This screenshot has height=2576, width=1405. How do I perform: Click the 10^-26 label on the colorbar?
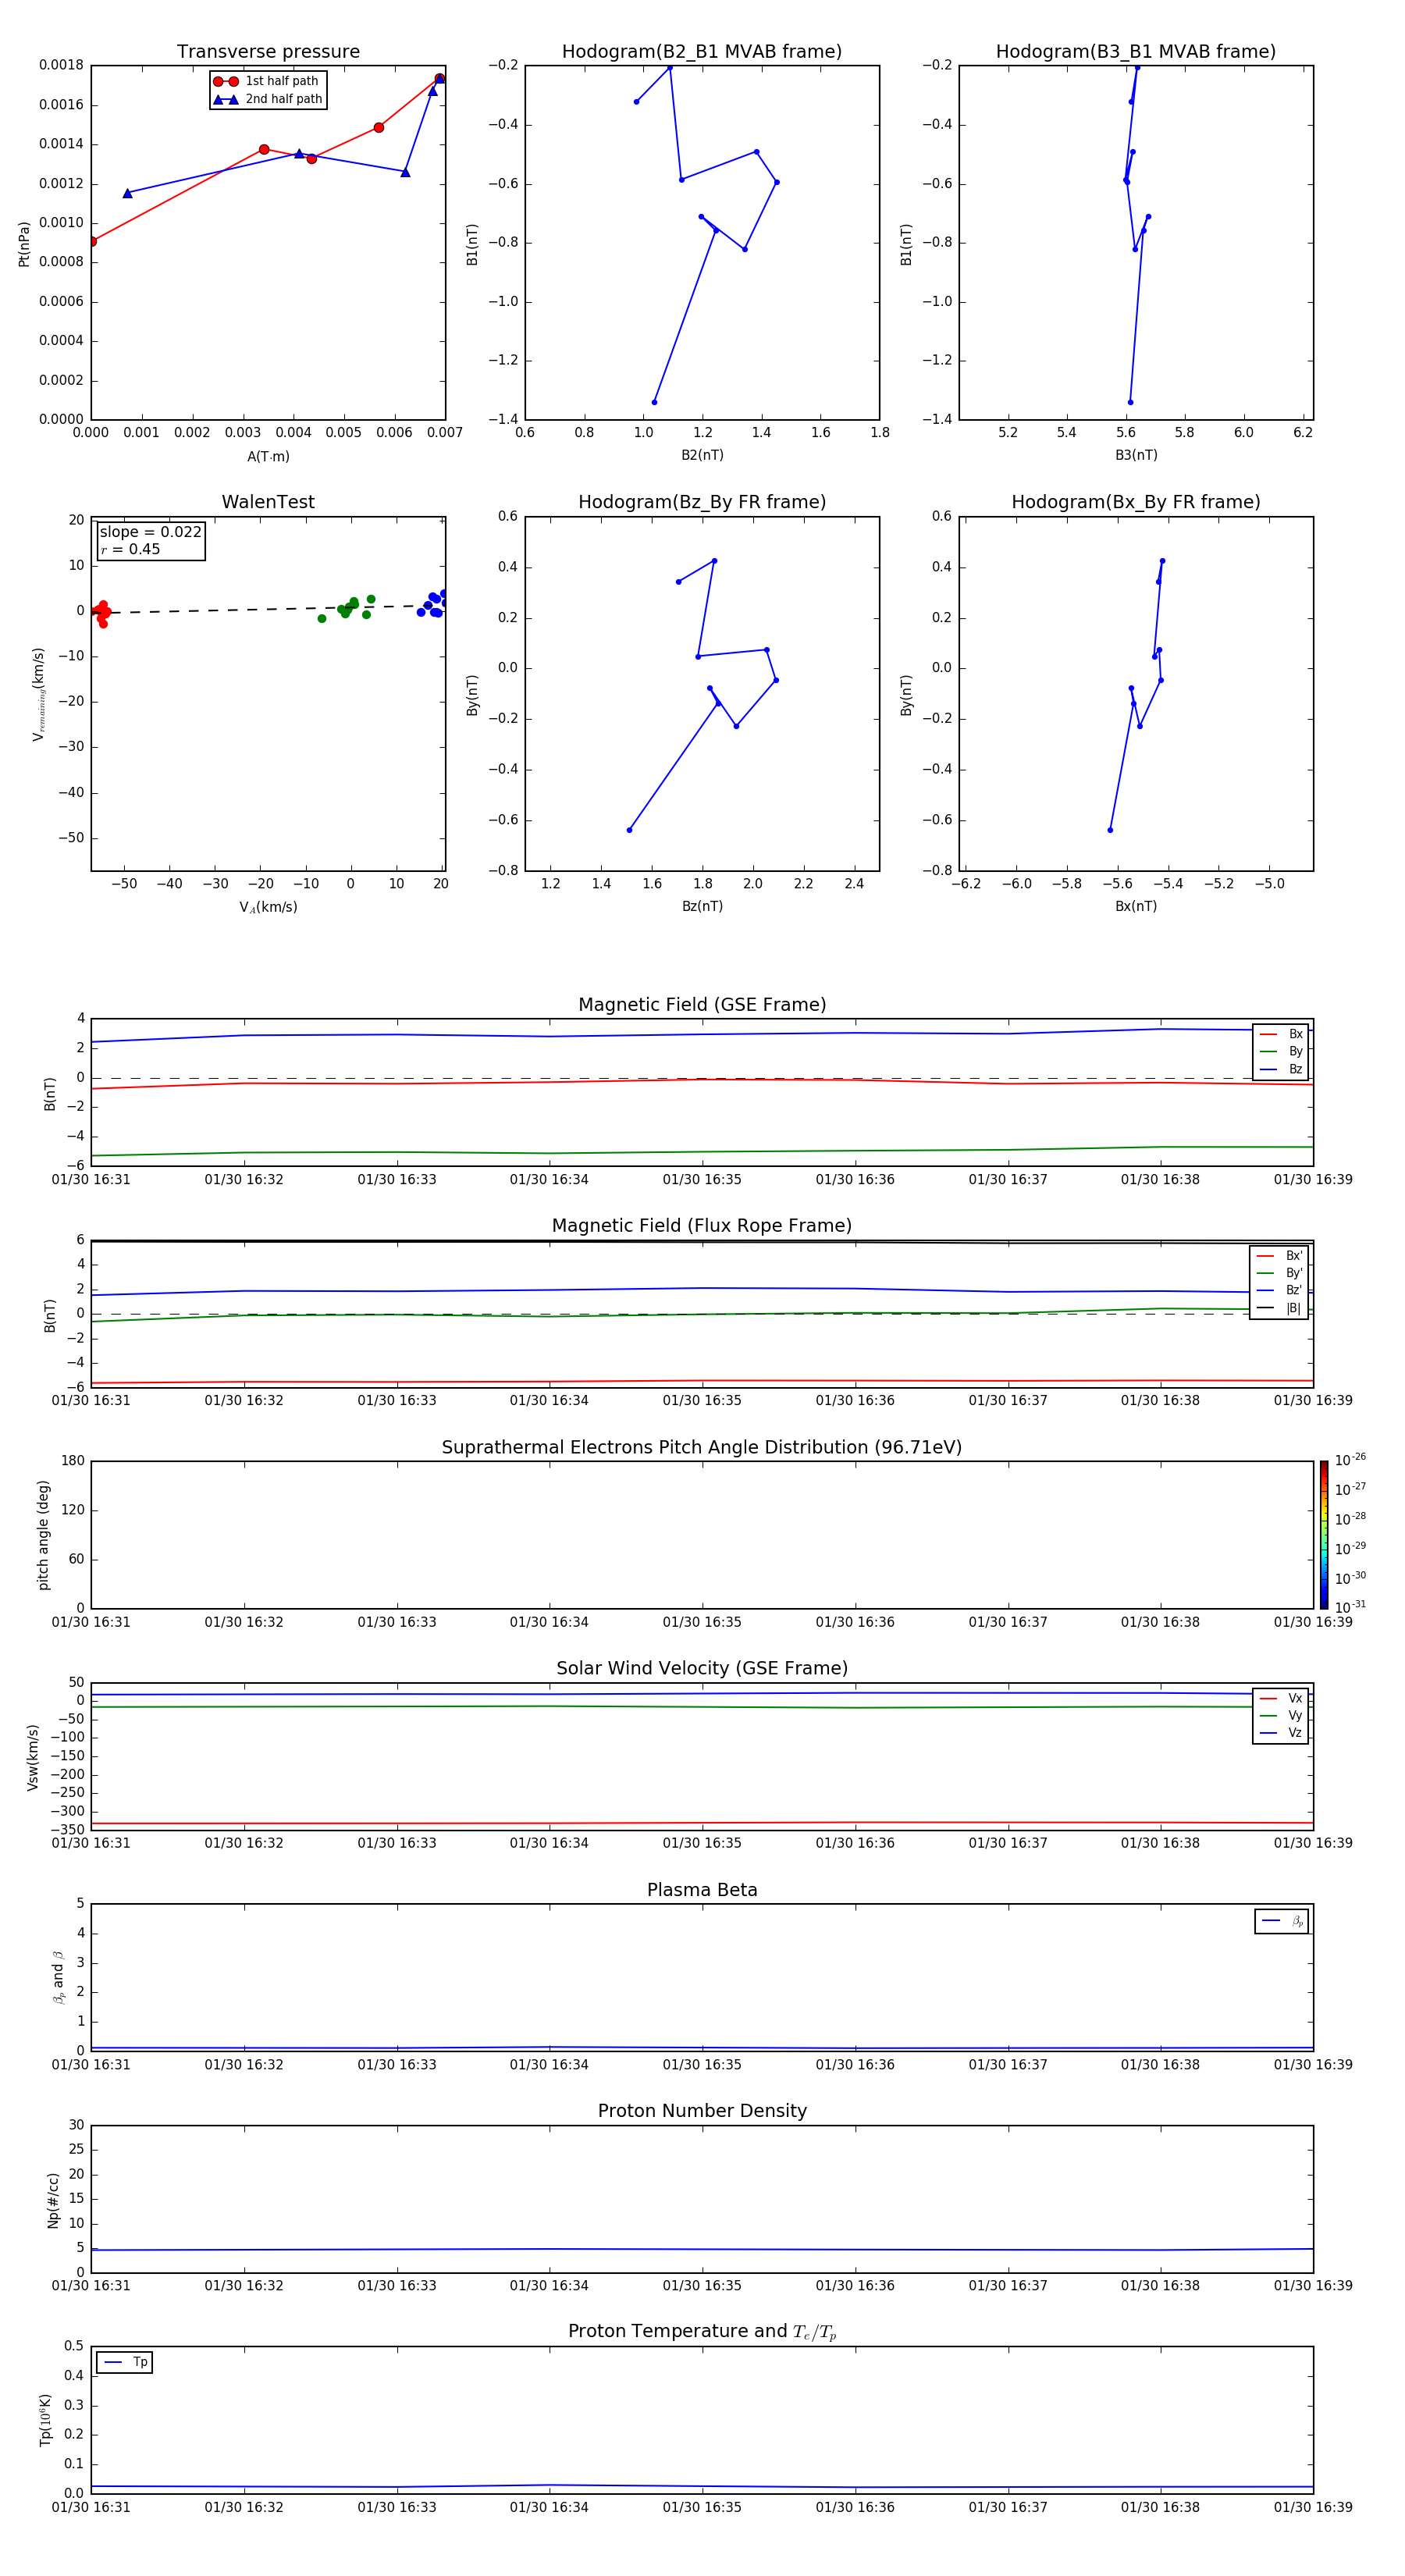(x=1350, y=1460)
